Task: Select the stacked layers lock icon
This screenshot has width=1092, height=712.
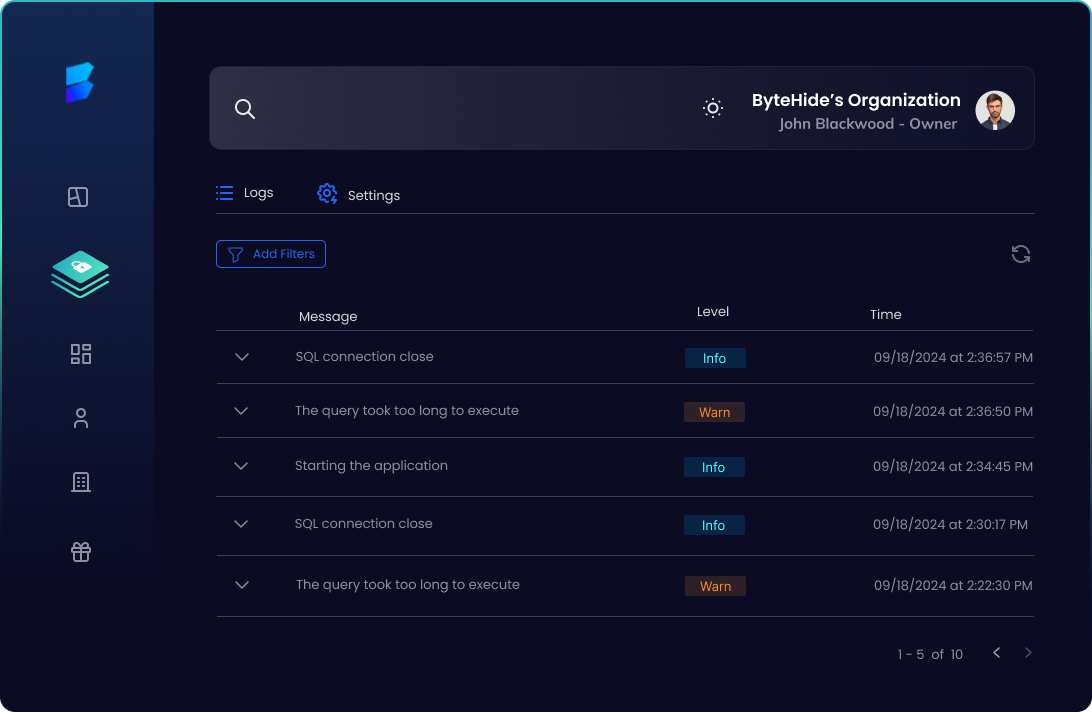Action: pyautogui.click(x=80, y=273)
